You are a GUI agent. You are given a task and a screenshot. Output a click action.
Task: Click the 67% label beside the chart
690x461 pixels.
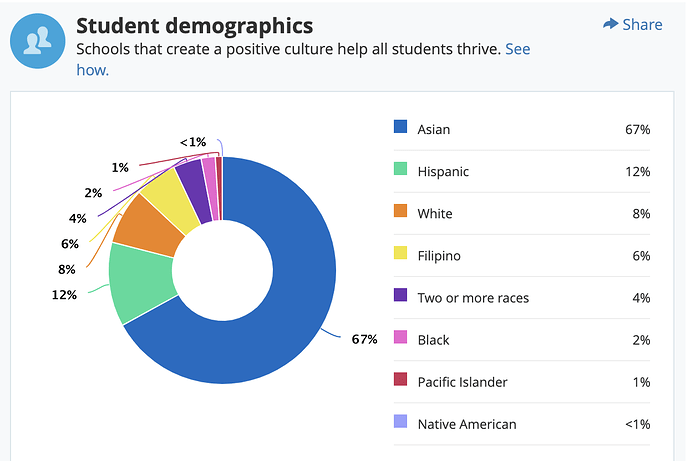pyautogui.click(x=364, y=339)
